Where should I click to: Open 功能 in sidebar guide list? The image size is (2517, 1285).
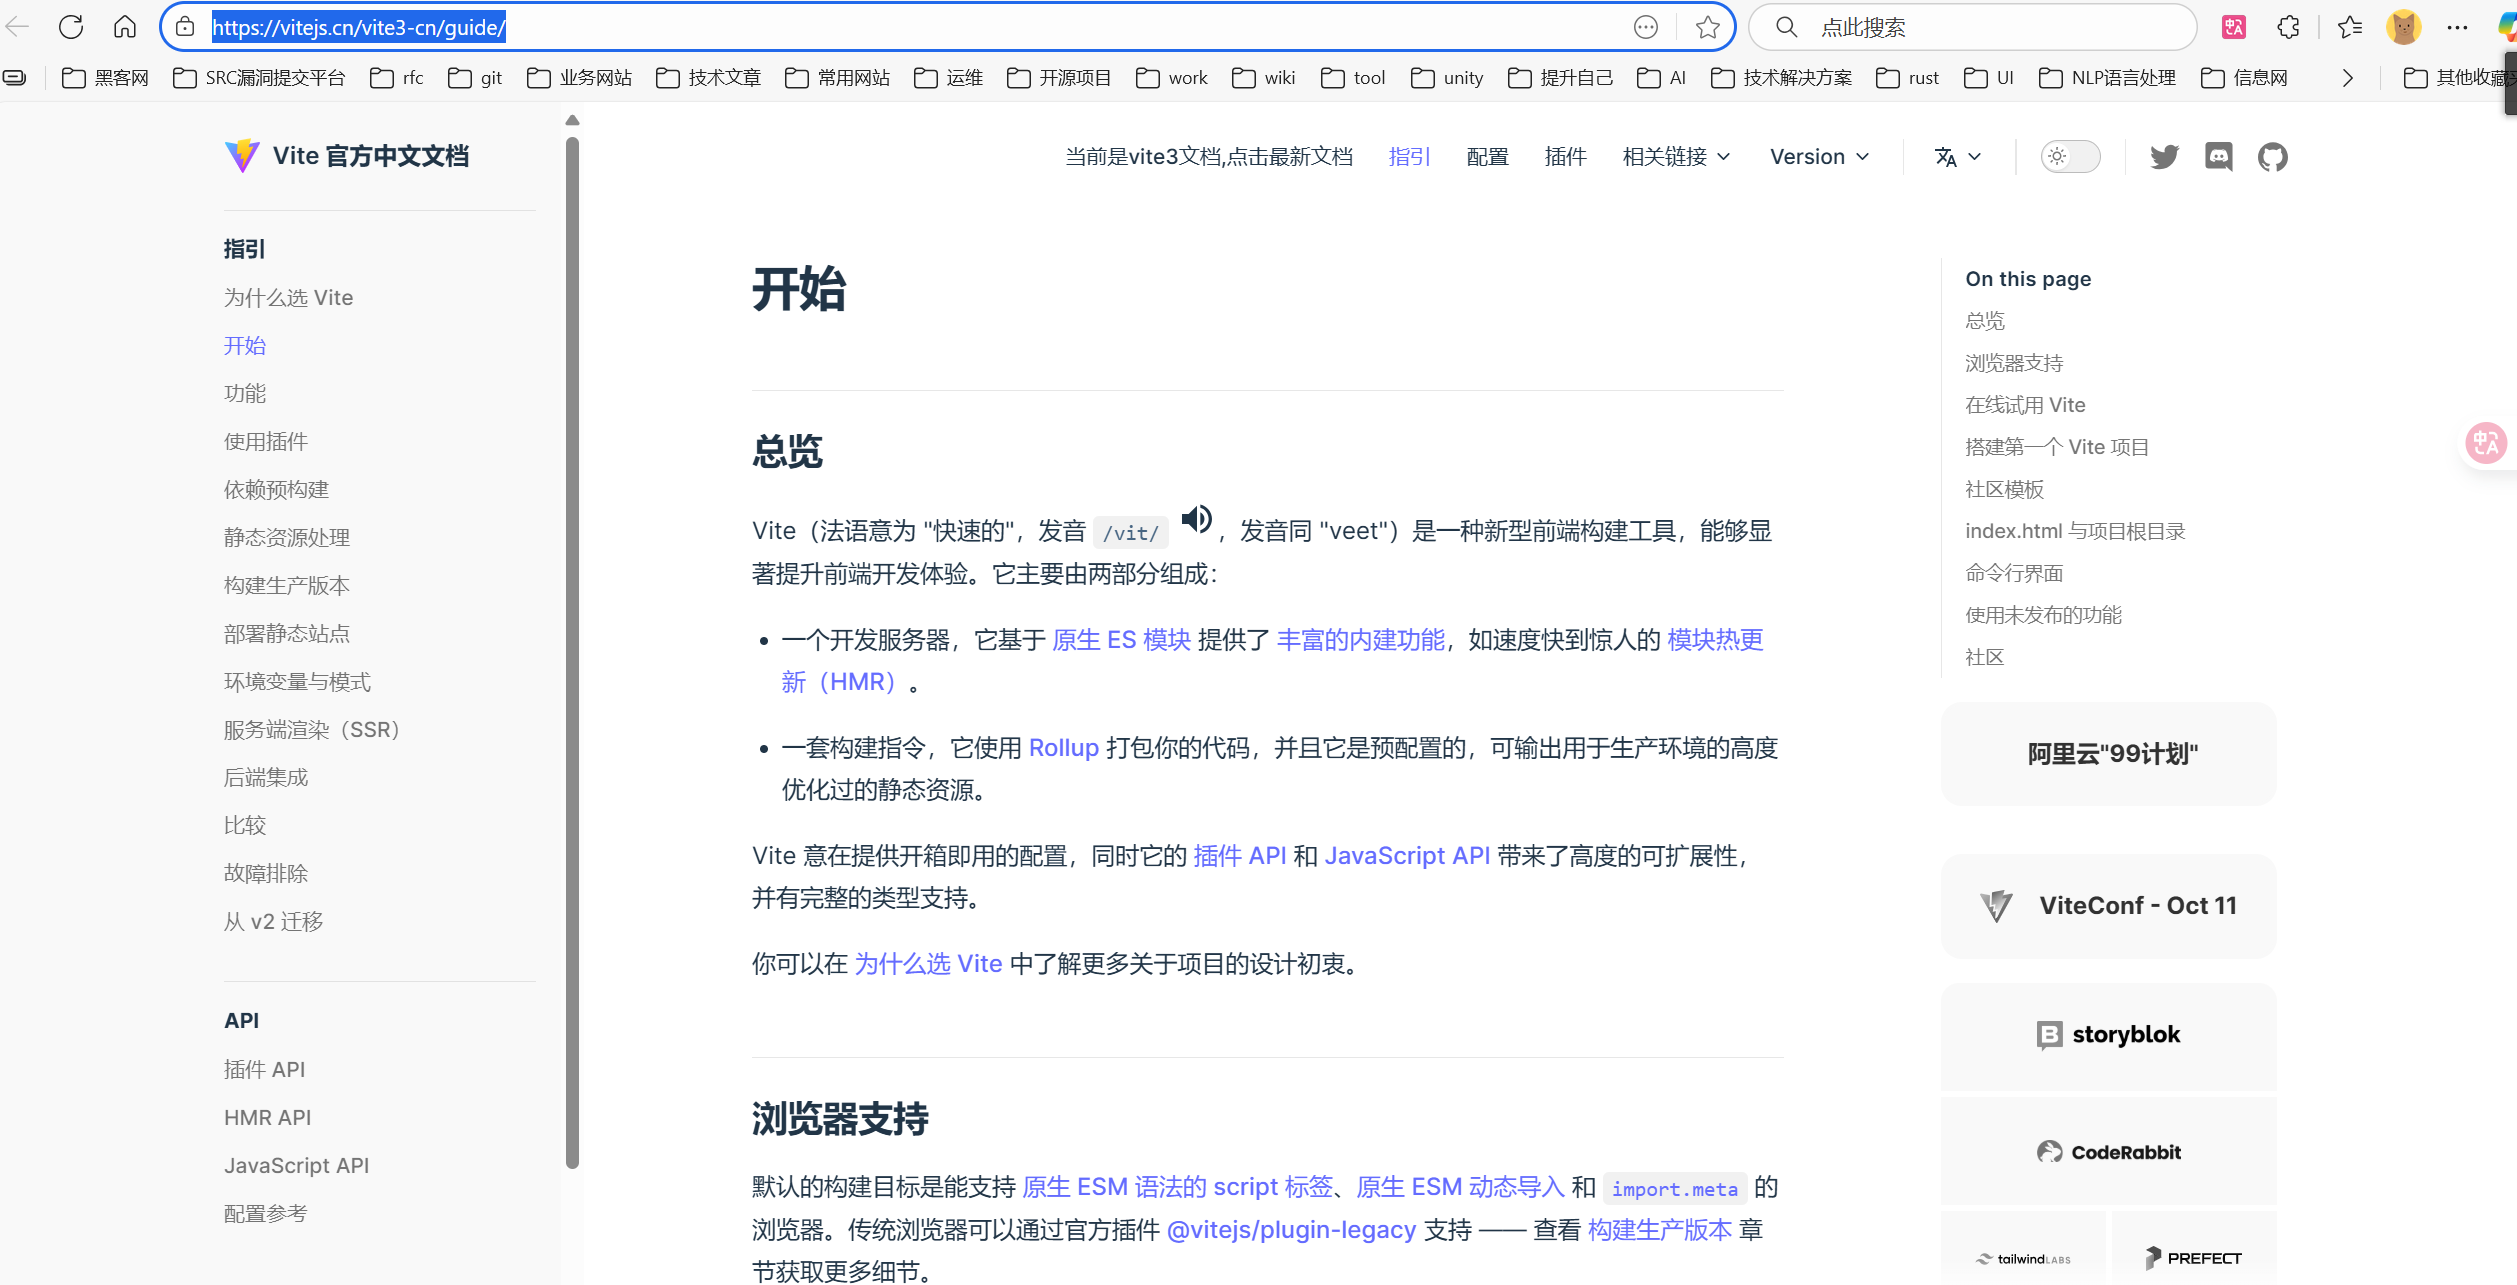[x=245, y=393]
